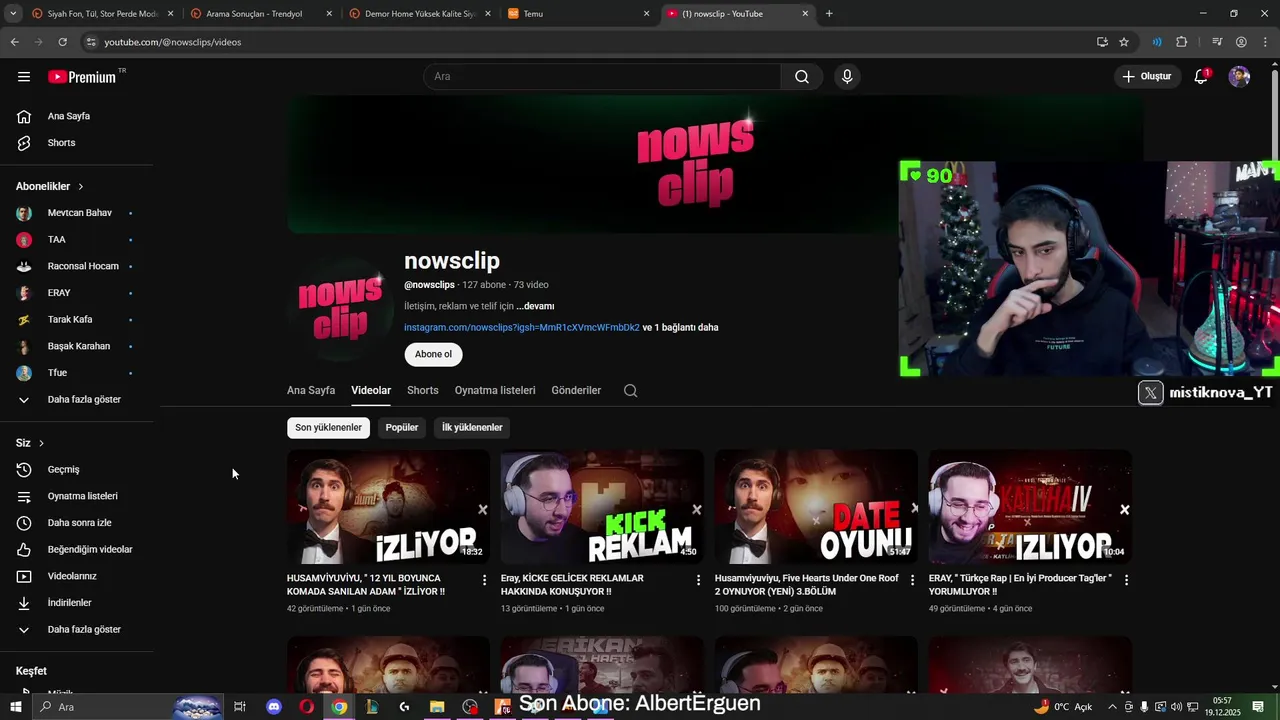Reload the page
Viewport: 1280px width, 720px height.
62,42
